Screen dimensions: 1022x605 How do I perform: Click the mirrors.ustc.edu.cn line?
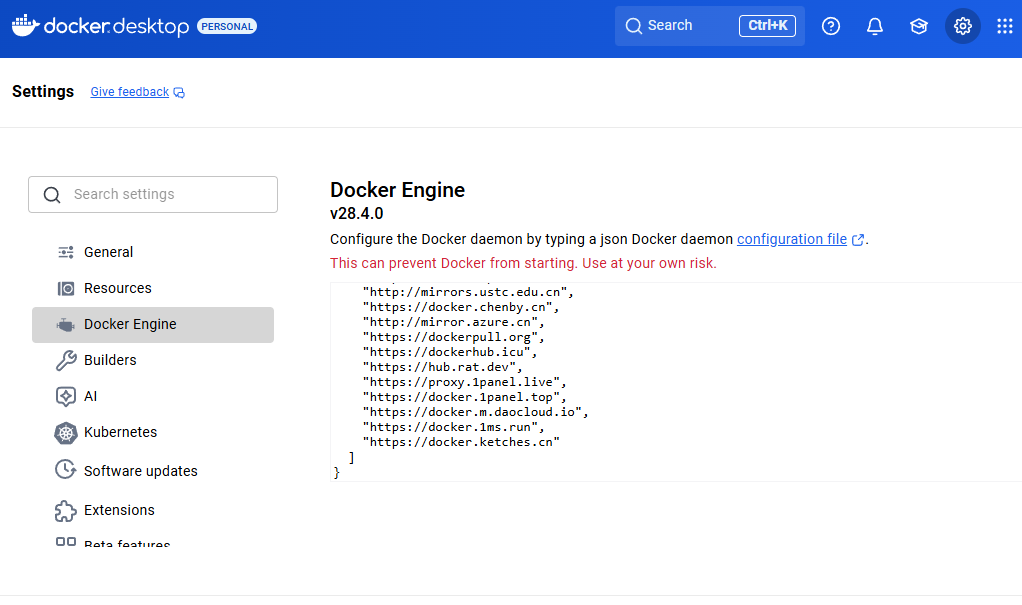coord(468,292)
